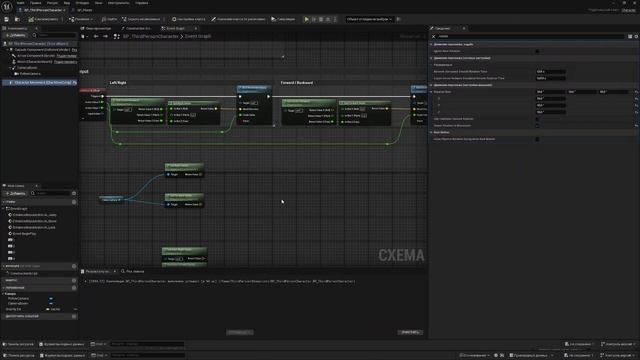The height and width of the screenshot is (360, 640).
Task: Go back in graph navigation history
Action: point(96,36)
